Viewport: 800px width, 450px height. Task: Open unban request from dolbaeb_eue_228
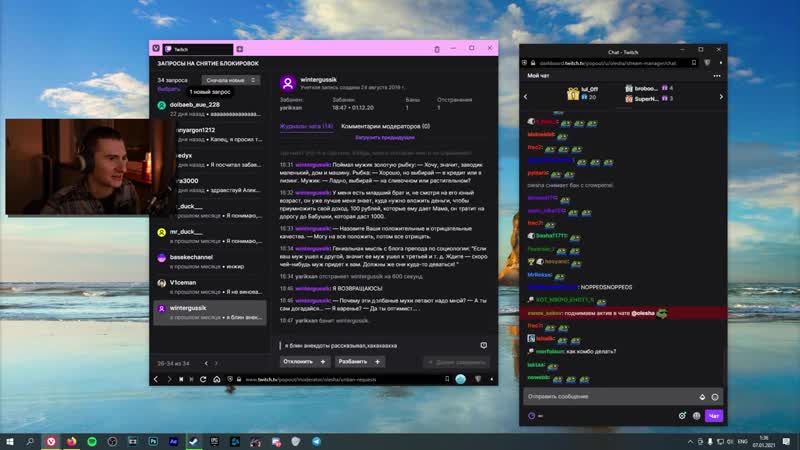point(210,109)
